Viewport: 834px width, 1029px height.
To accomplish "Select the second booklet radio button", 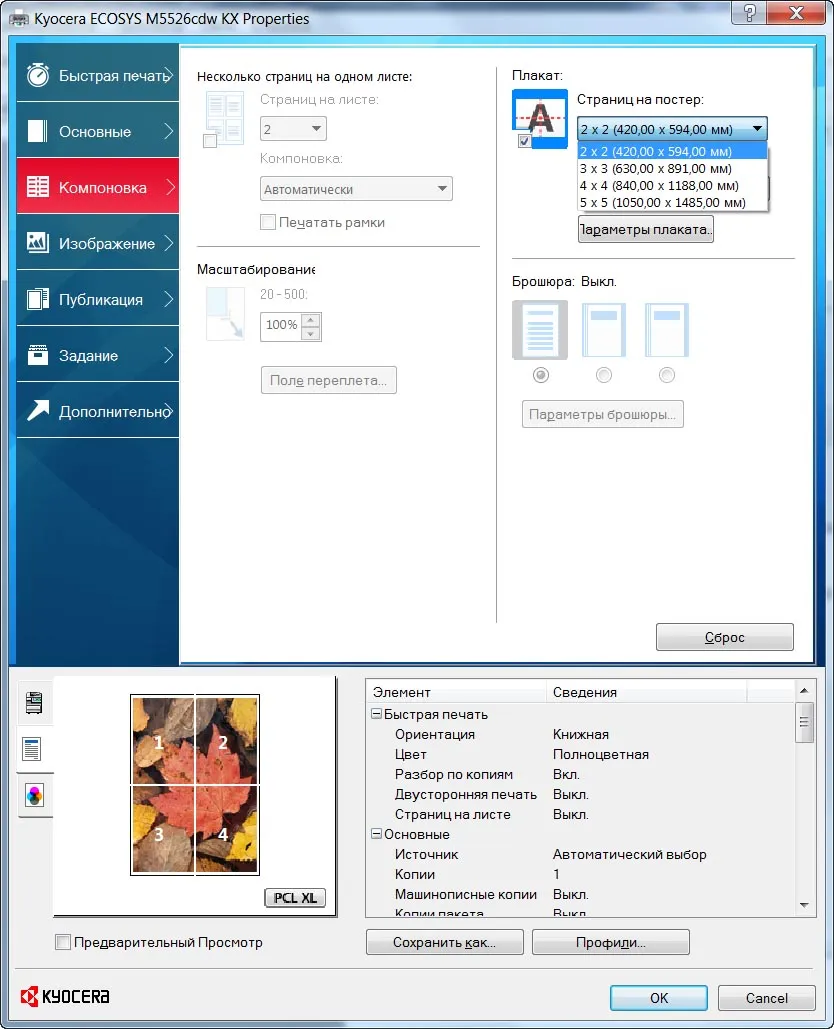I will 604,375.
